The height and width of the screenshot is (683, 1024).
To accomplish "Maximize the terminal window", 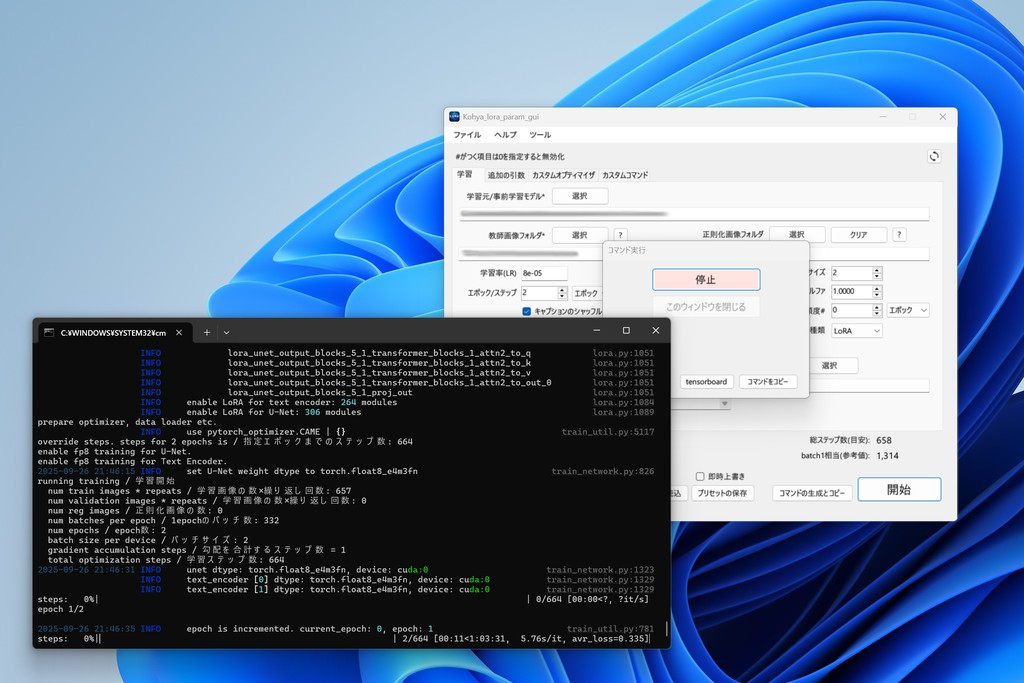I will pos(626,330).
